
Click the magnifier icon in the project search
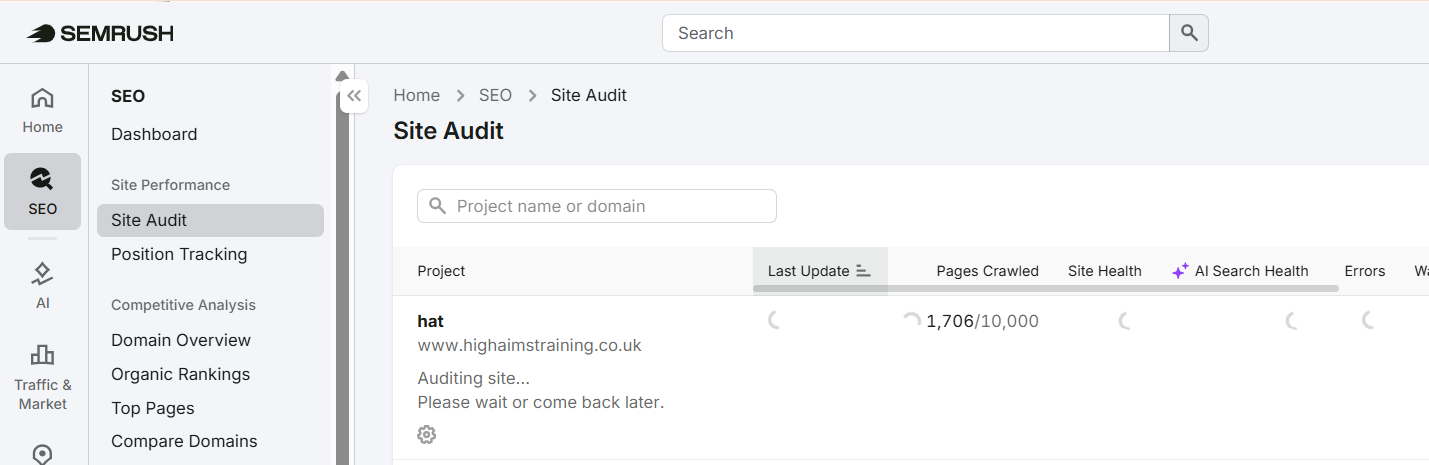tap(437, 206)
